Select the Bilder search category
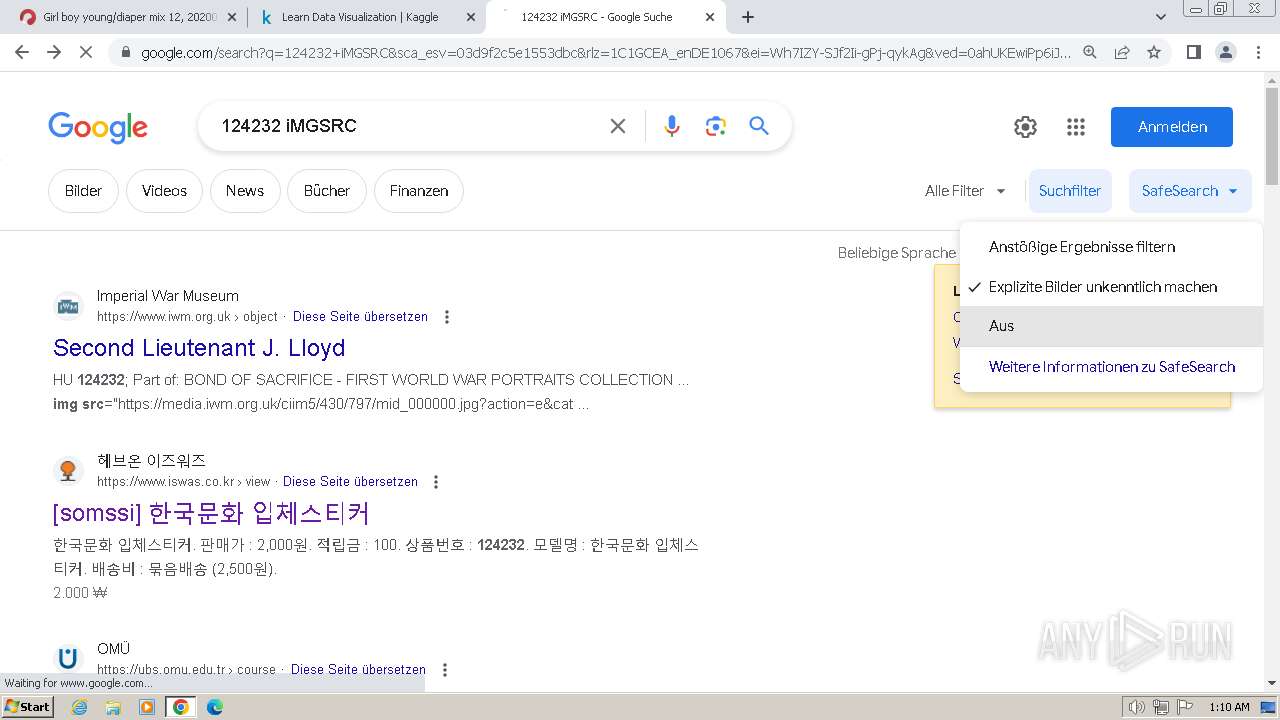This screenshot has width=1280, height=720. pos(83,191)
